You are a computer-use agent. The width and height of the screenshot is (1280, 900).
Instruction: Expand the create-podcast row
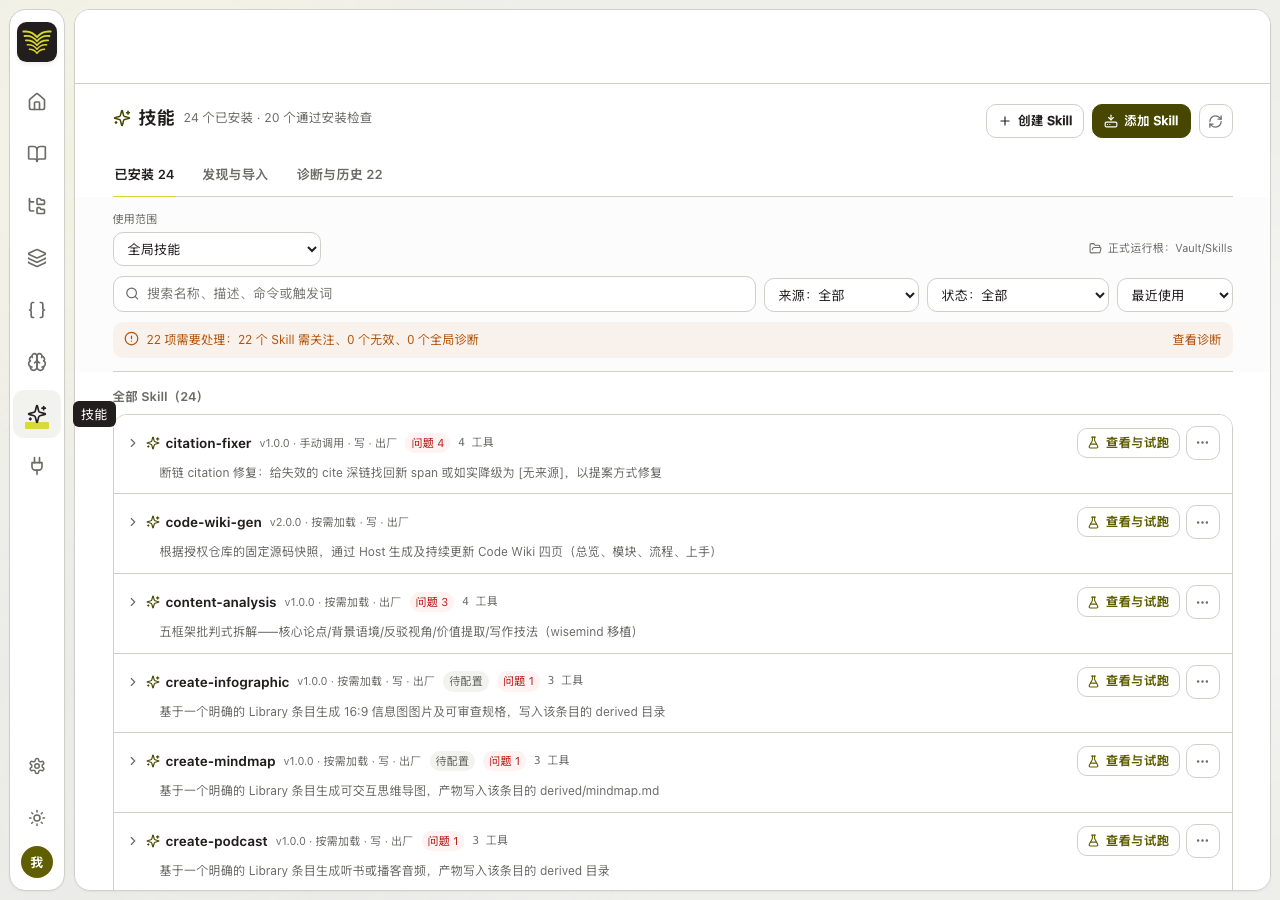coord(132,841)
